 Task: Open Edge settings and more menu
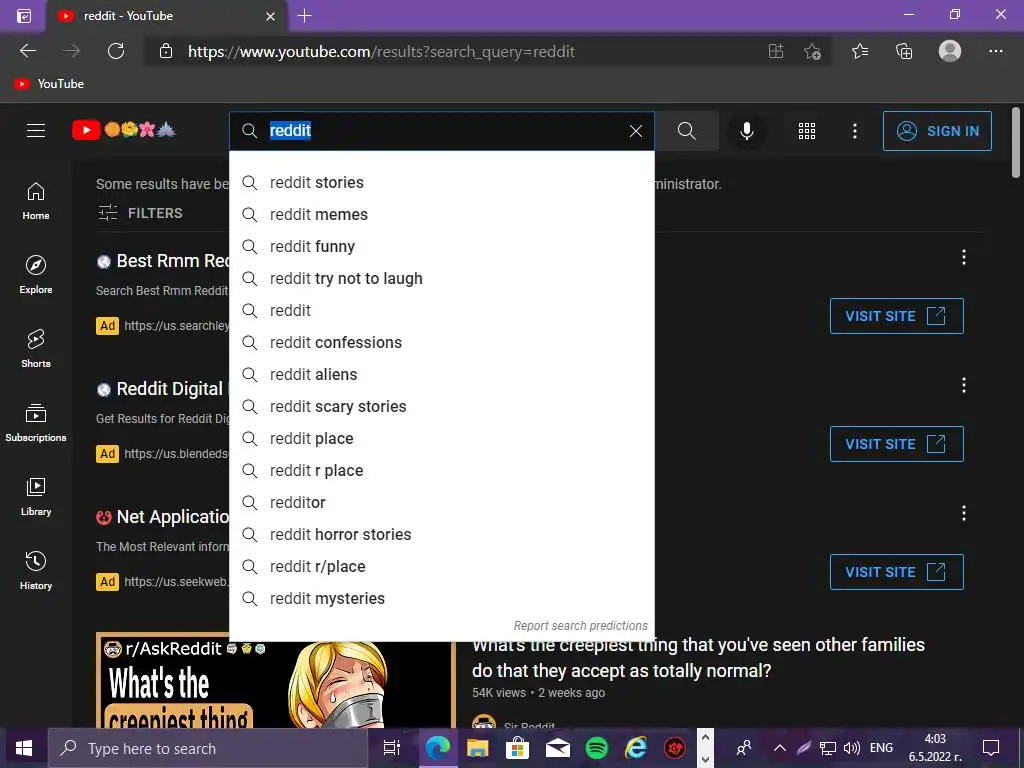point(995,51)
